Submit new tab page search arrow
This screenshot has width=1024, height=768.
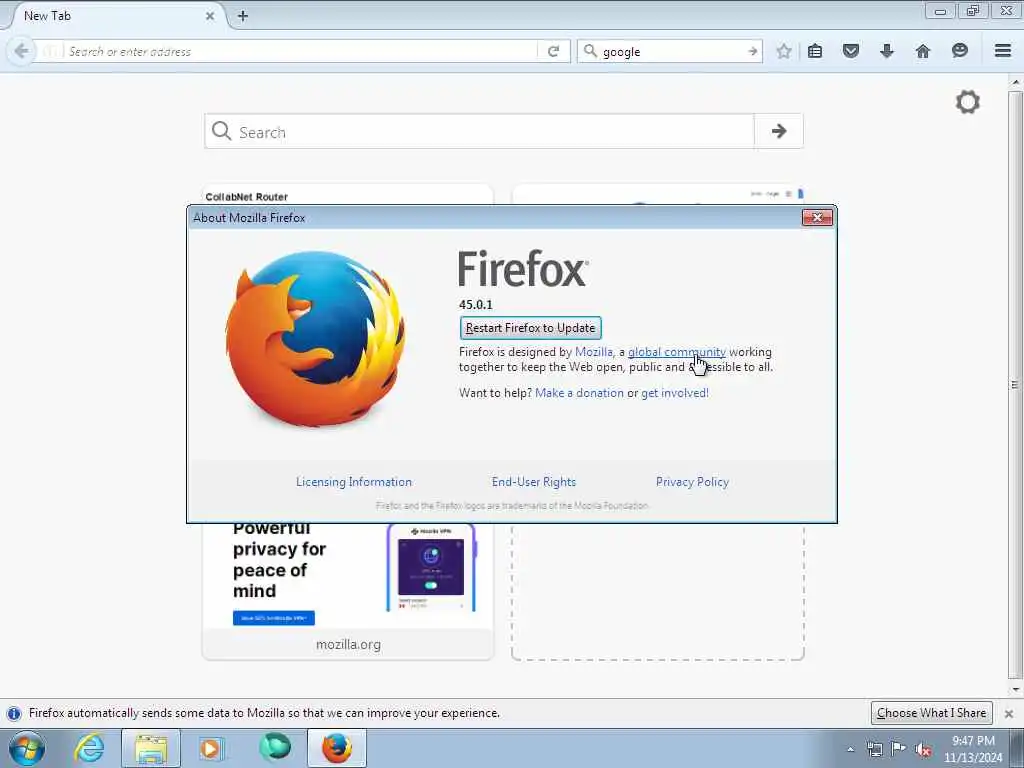778,131
